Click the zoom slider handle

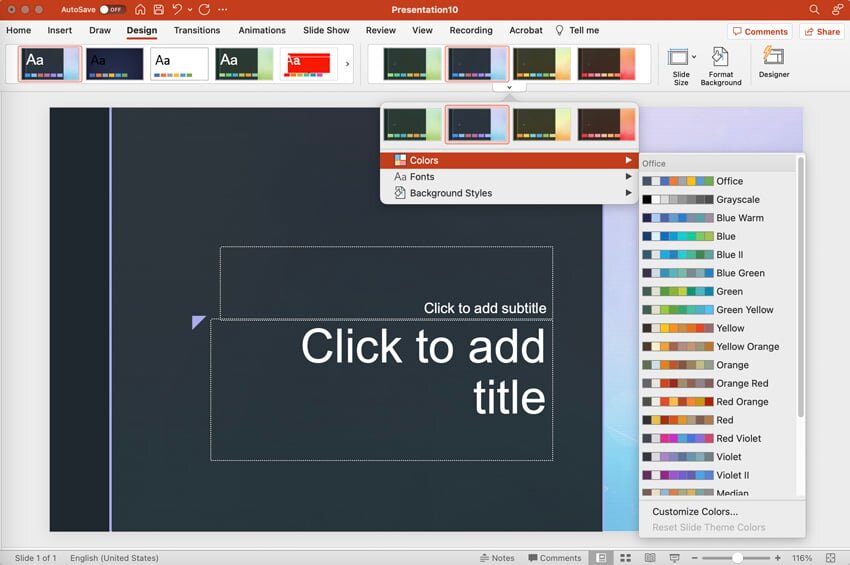point(736,557)
